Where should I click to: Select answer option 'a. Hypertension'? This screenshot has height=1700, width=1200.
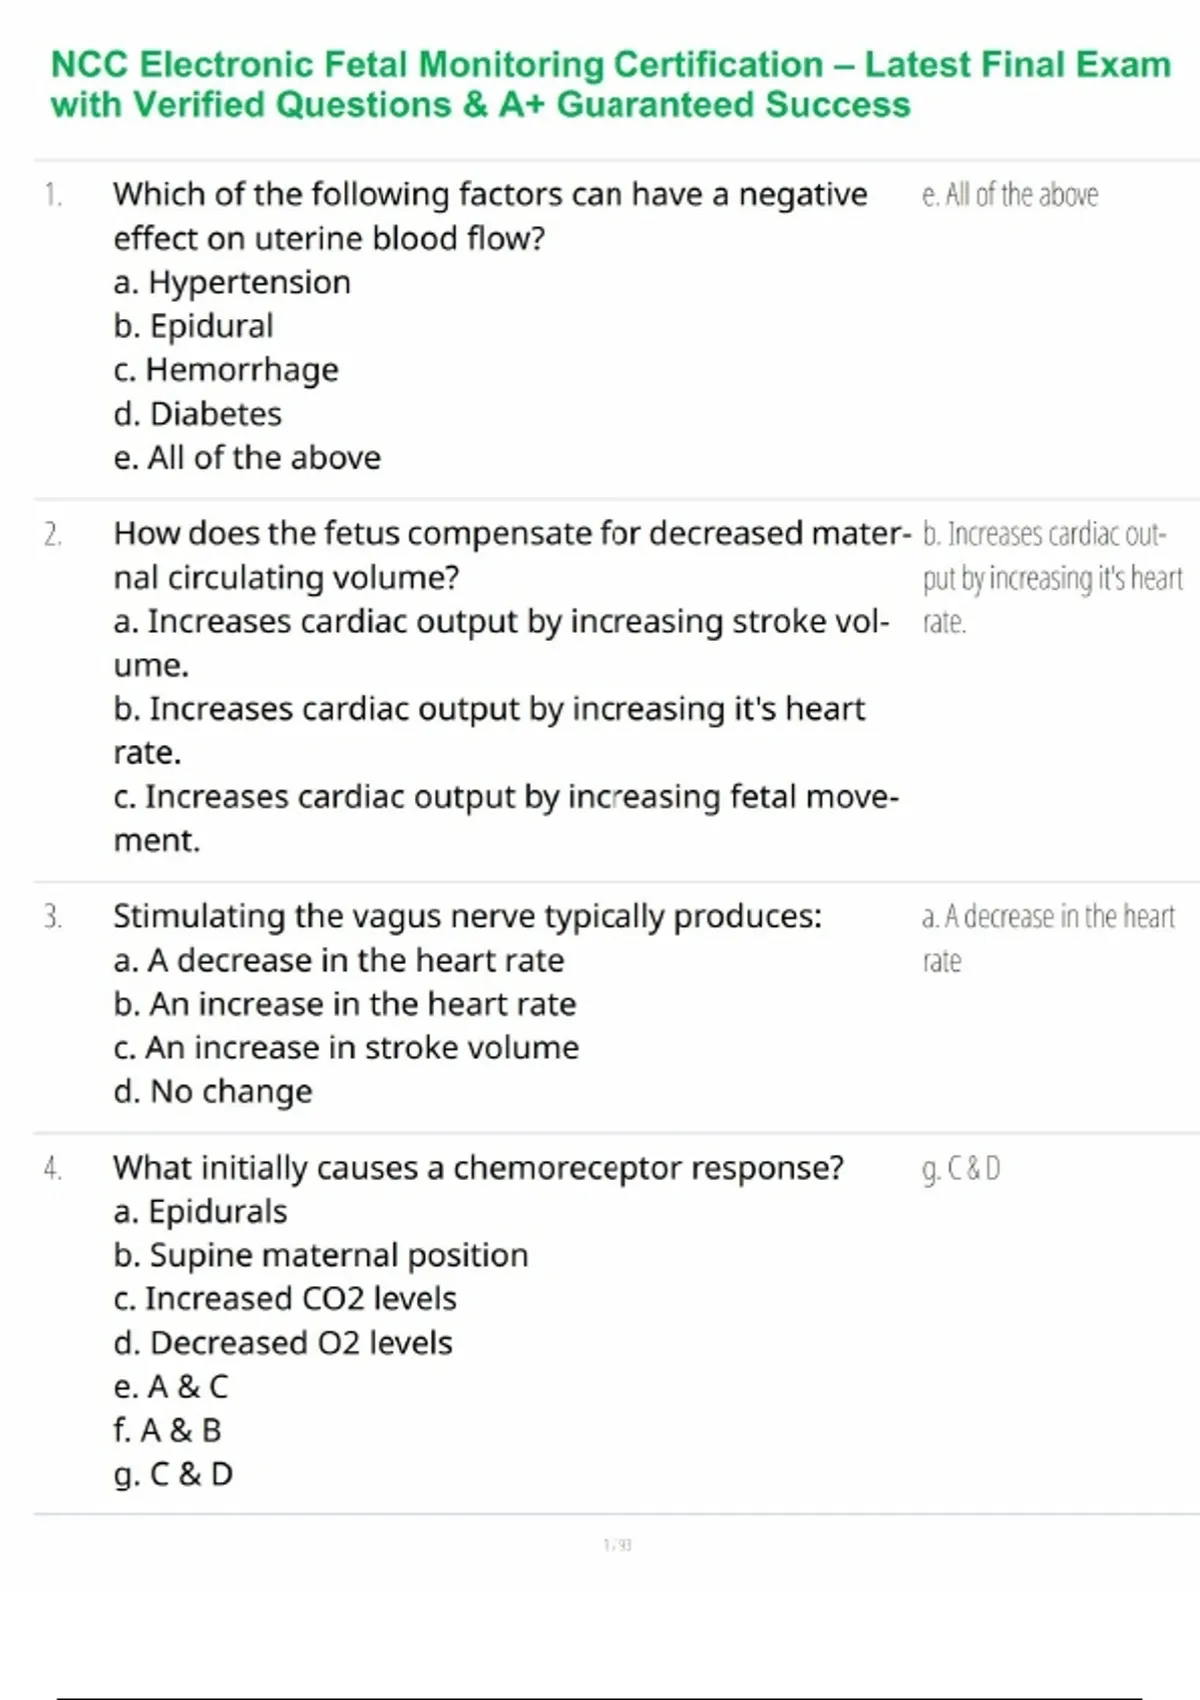point(232,283)
